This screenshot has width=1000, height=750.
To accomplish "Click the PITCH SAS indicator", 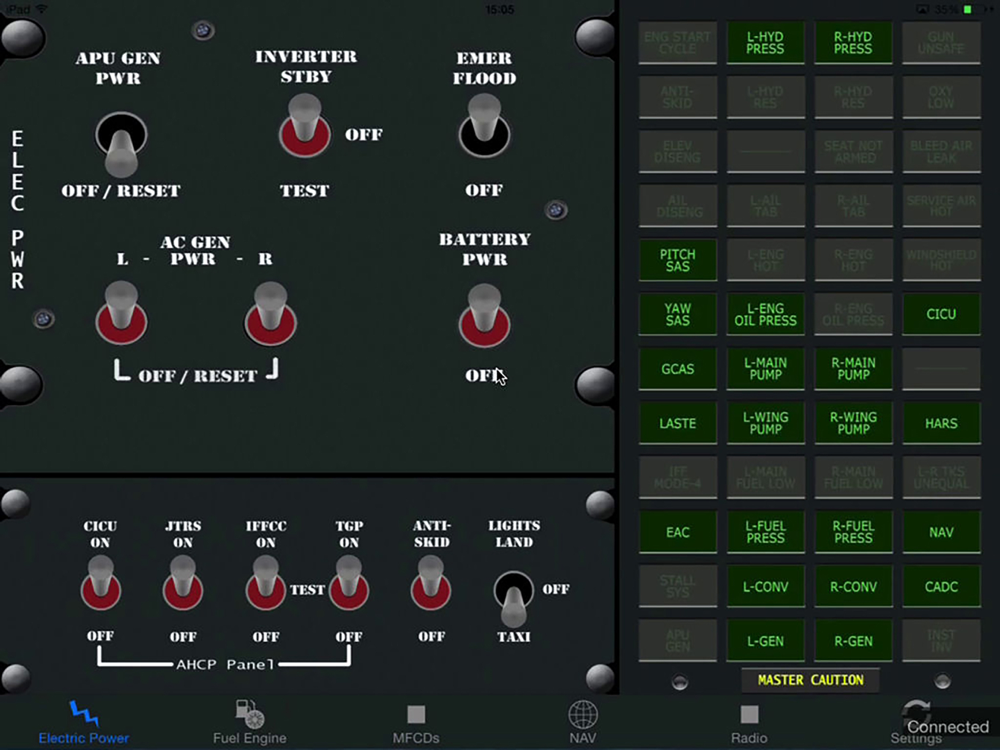I will [677, 260].
